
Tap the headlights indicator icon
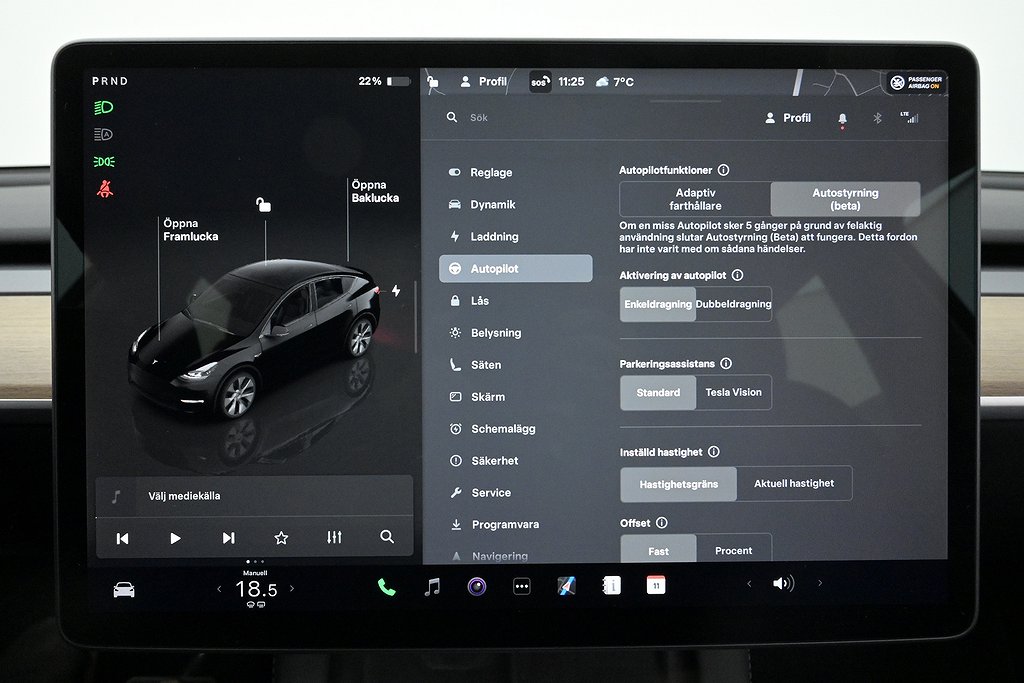[104, 107]
